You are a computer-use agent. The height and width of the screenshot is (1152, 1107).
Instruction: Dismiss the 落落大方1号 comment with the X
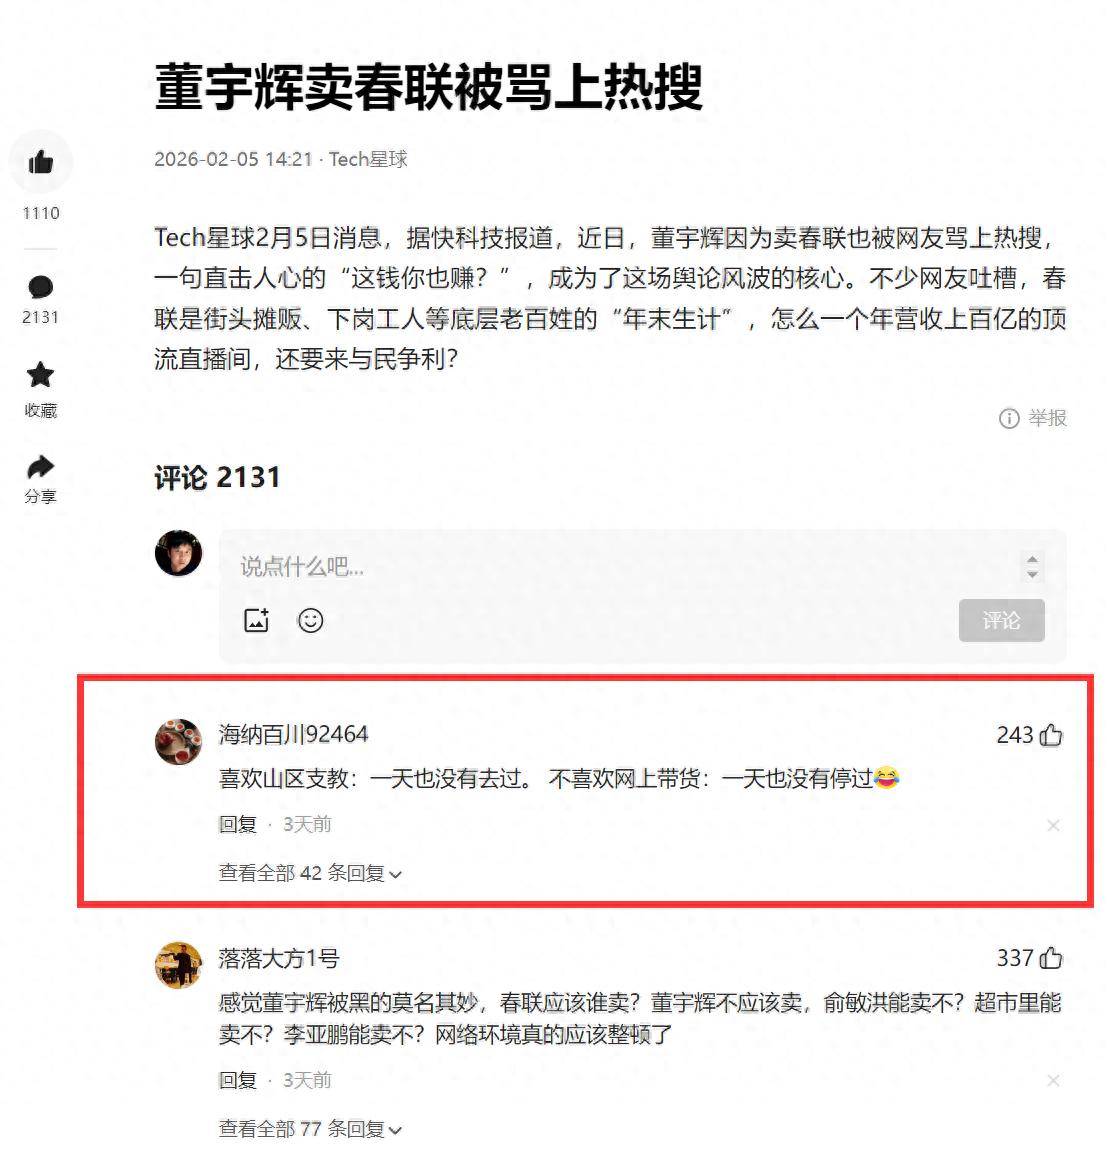1053,1081
